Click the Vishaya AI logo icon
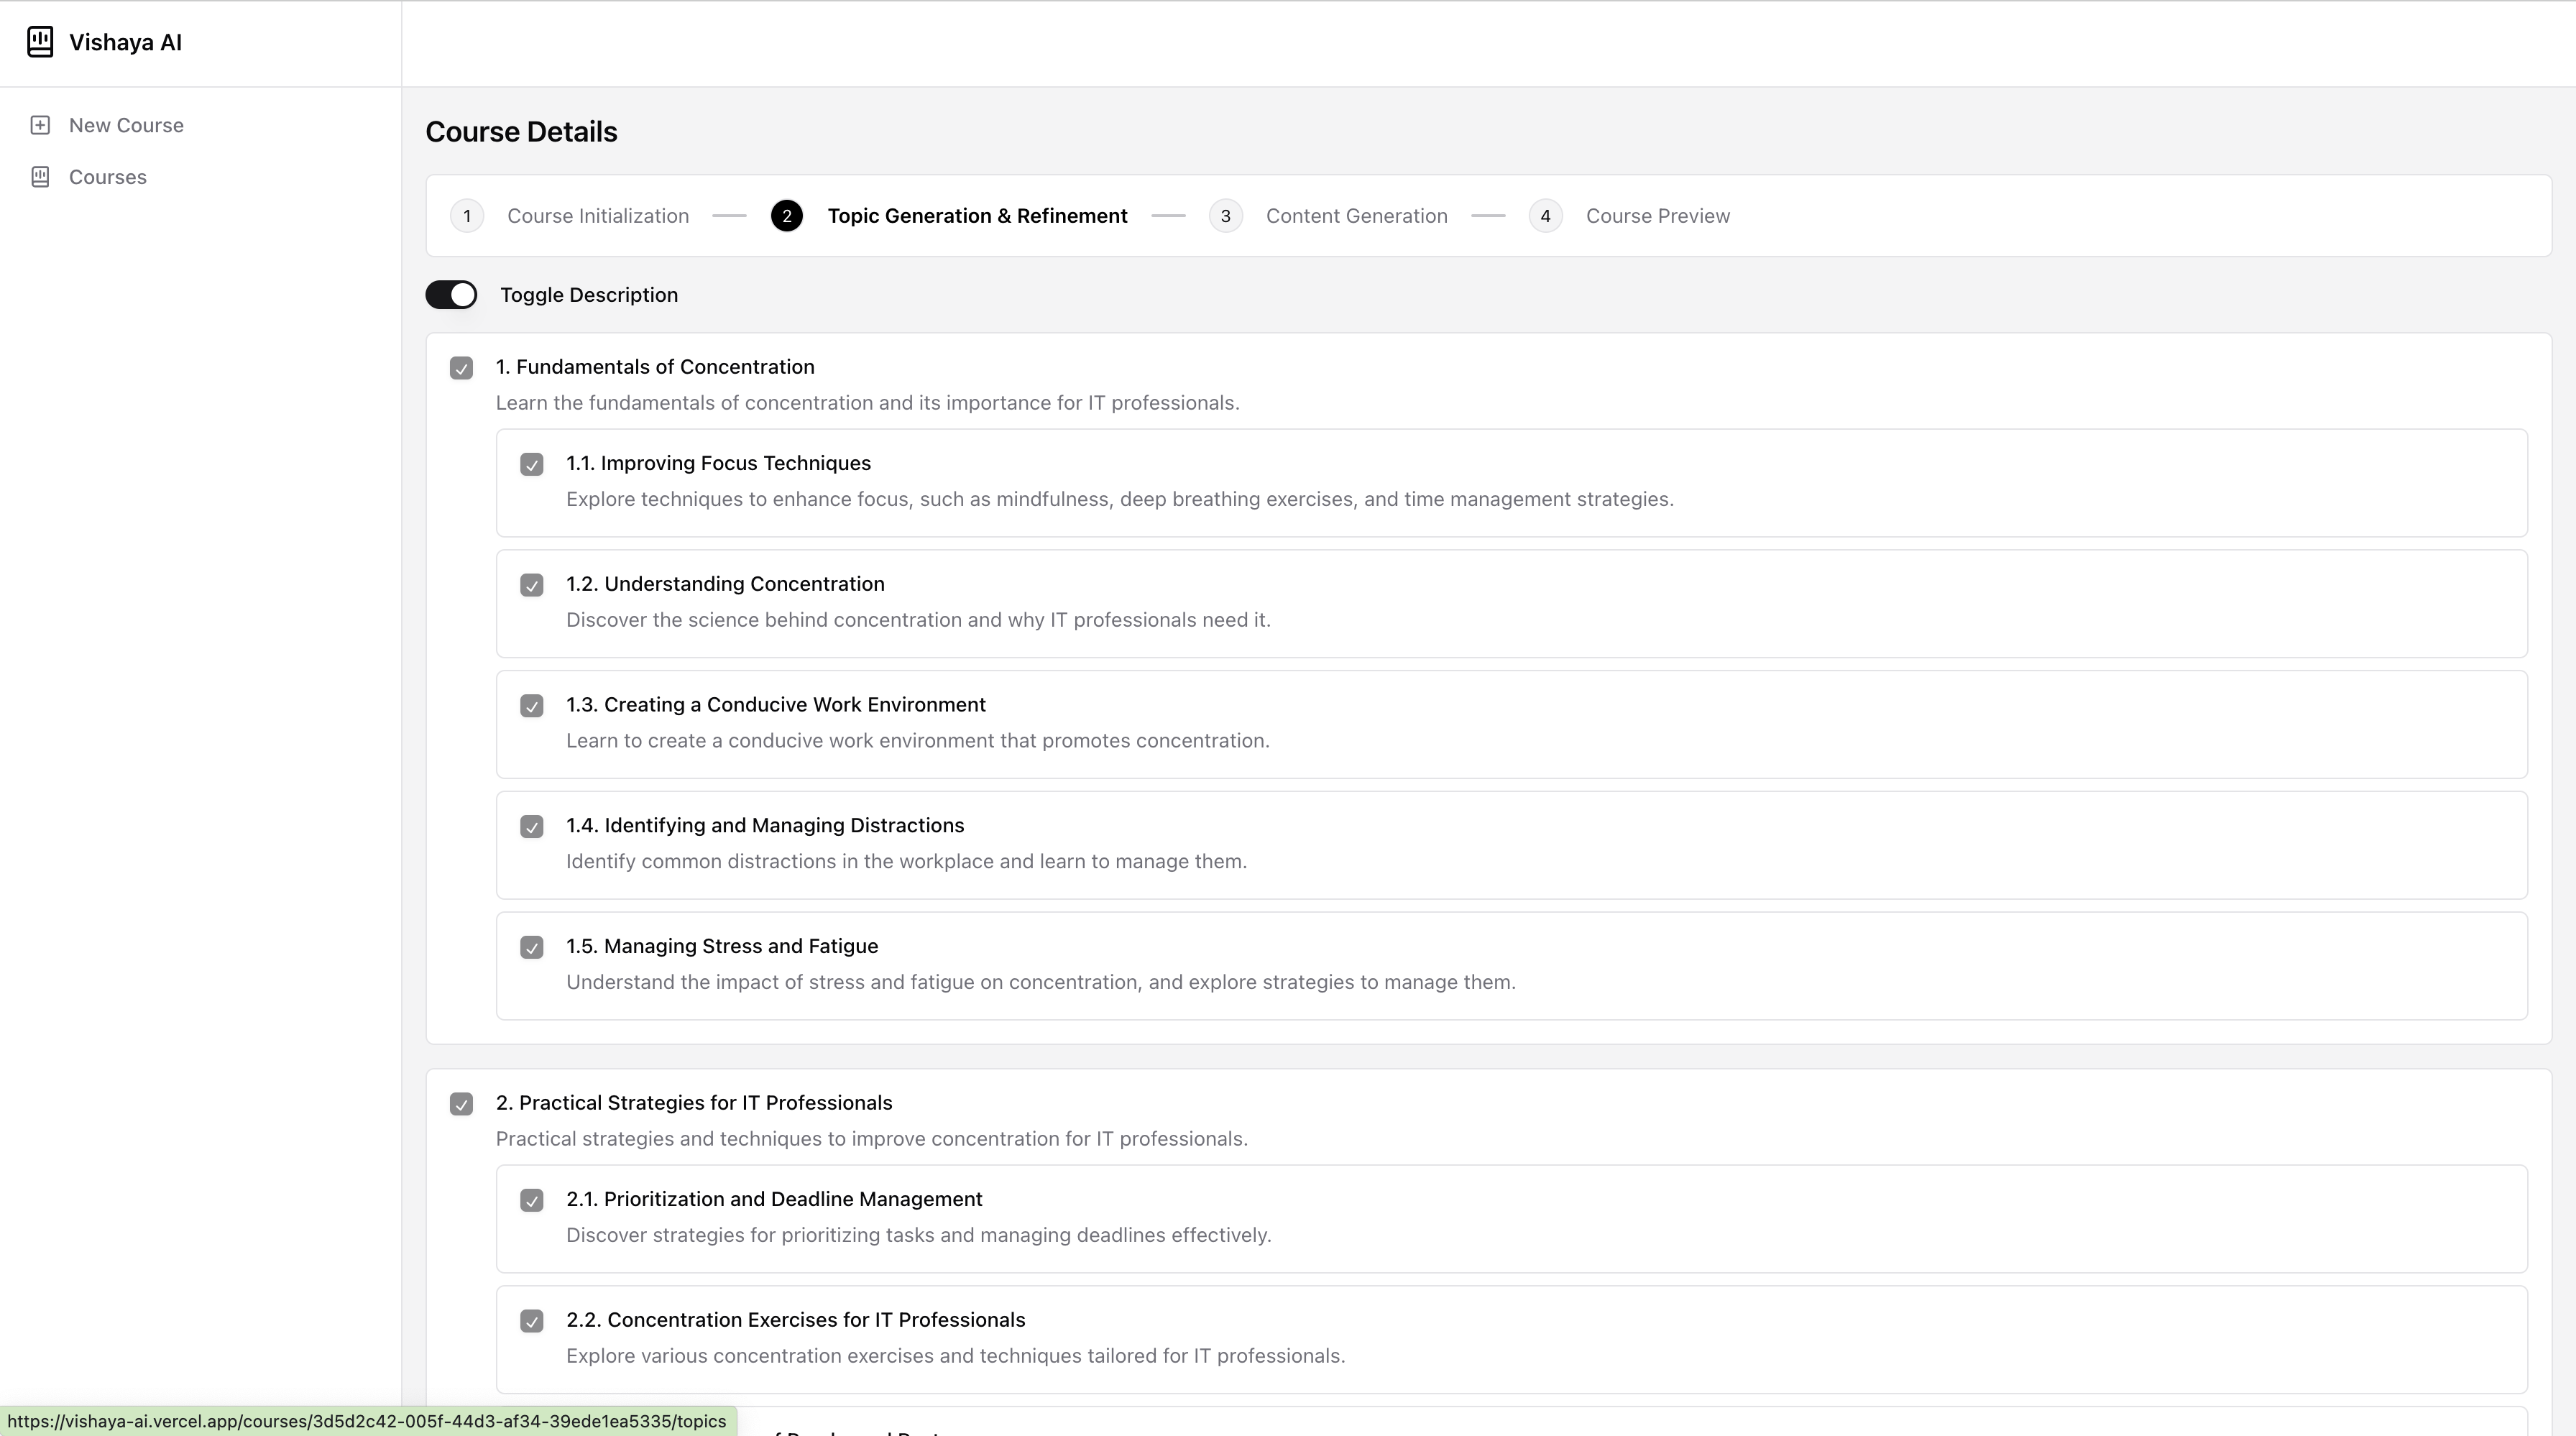This screenshot has width=2576, height=1436. point(40,42)
